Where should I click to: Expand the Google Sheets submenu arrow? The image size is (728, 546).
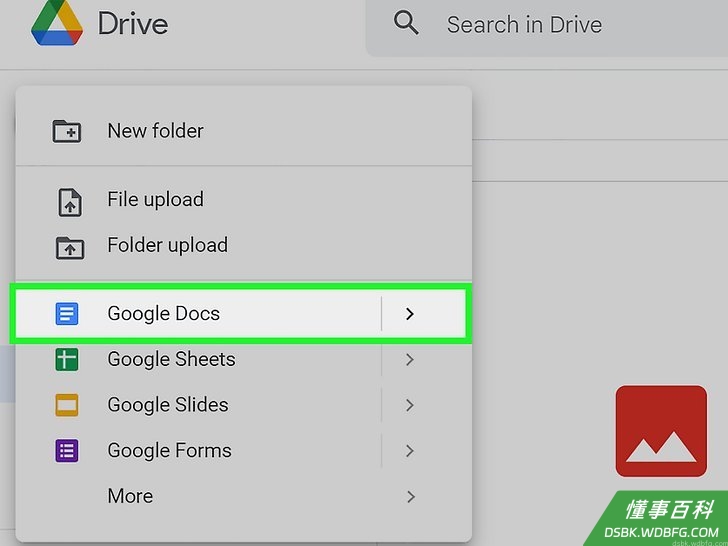click(410, 359)
